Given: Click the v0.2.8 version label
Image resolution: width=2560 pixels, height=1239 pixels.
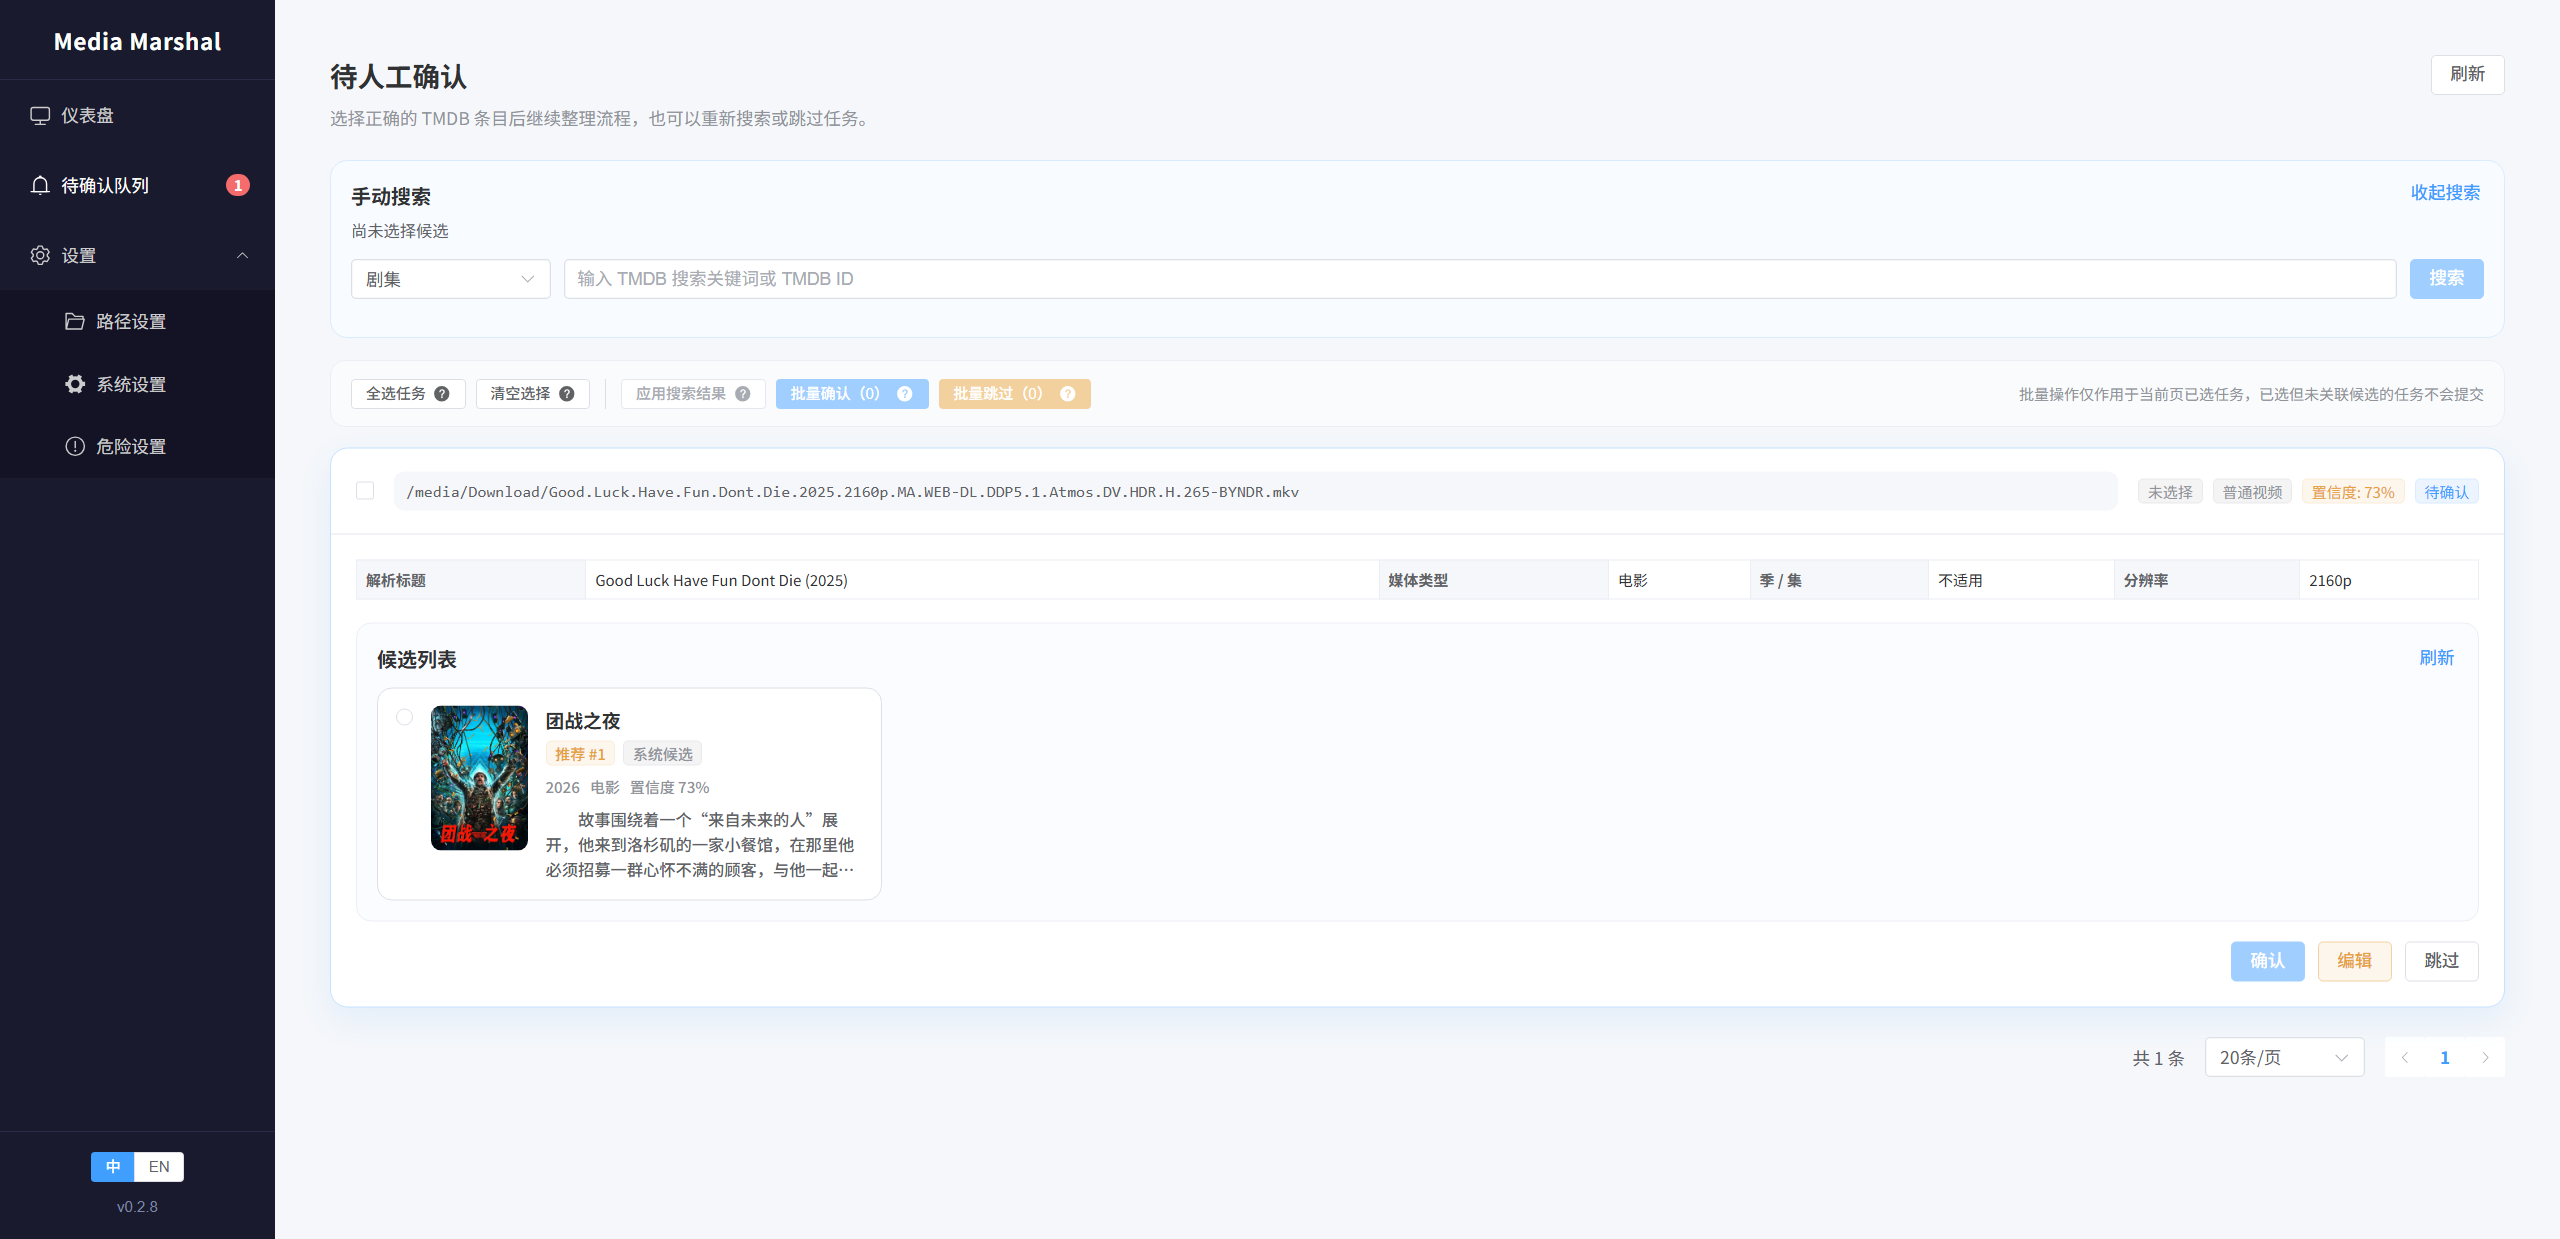Looking at the screenshot, I should (x=137, y=1207).
